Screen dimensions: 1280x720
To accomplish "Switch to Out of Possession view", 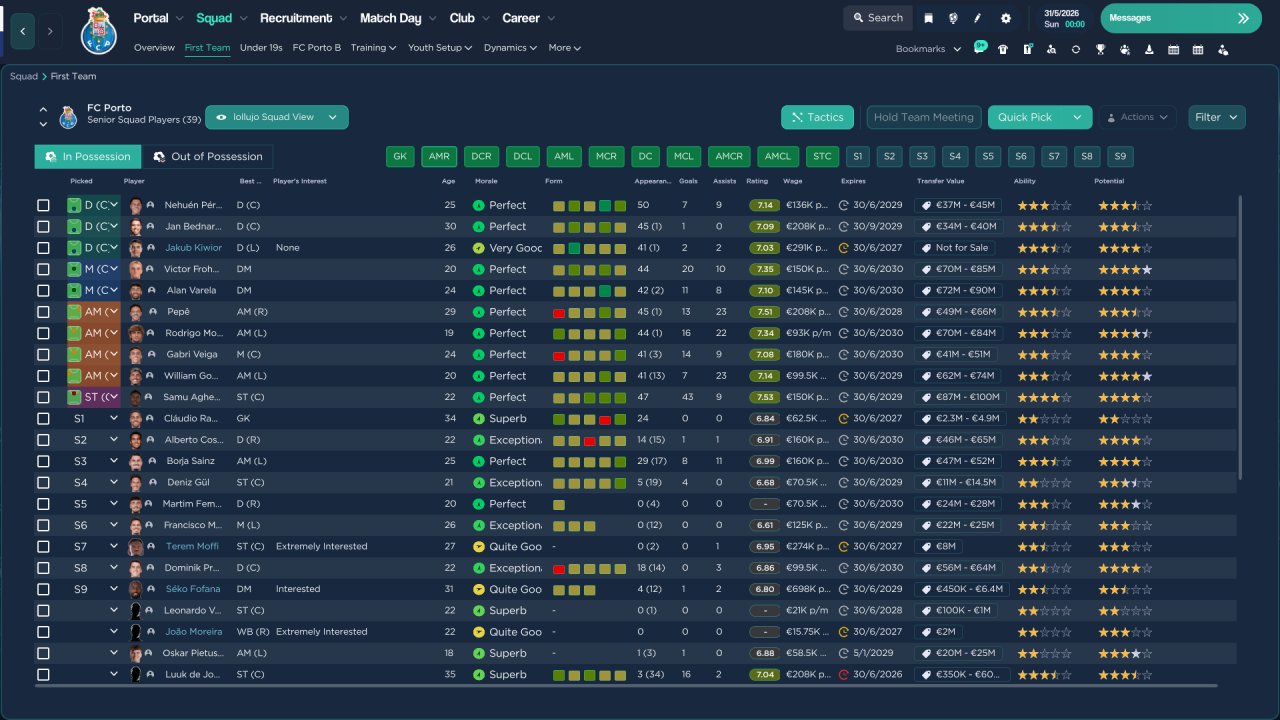I will click(208, 157).
